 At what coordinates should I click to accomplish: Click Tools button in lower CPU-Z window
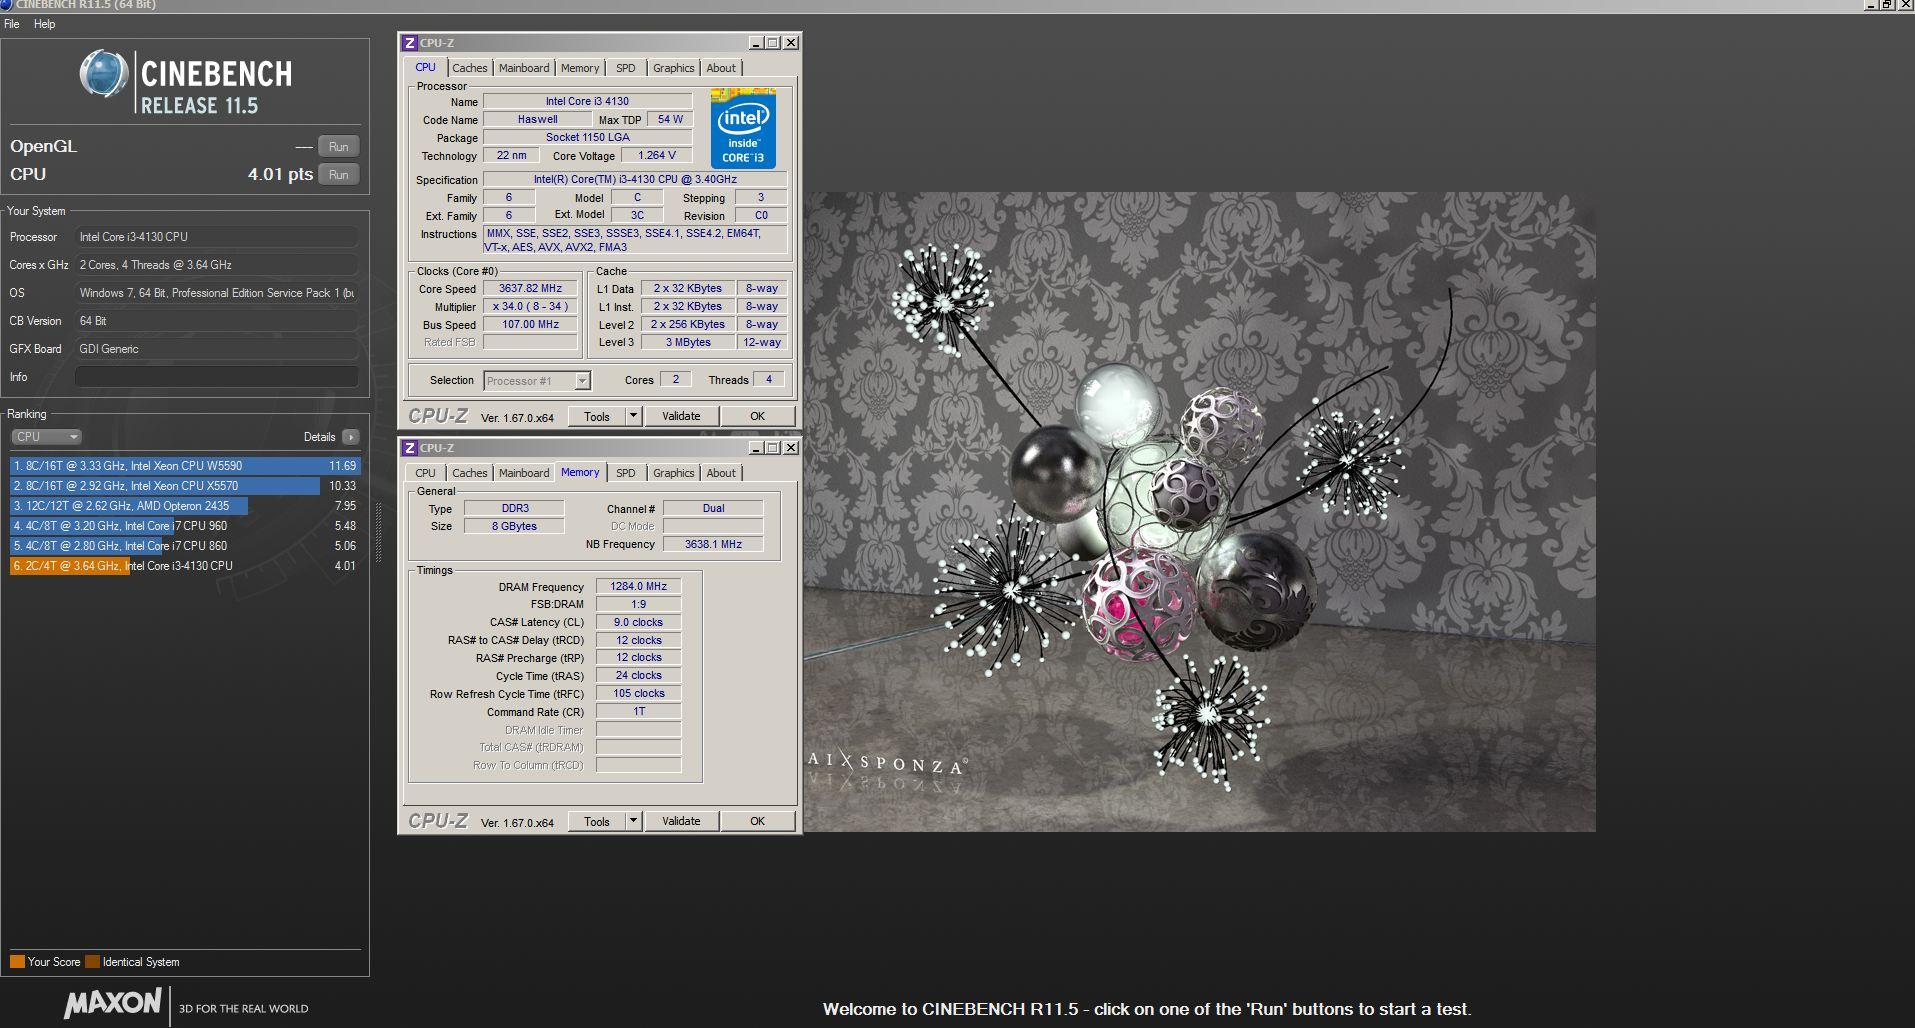[597, 822]
